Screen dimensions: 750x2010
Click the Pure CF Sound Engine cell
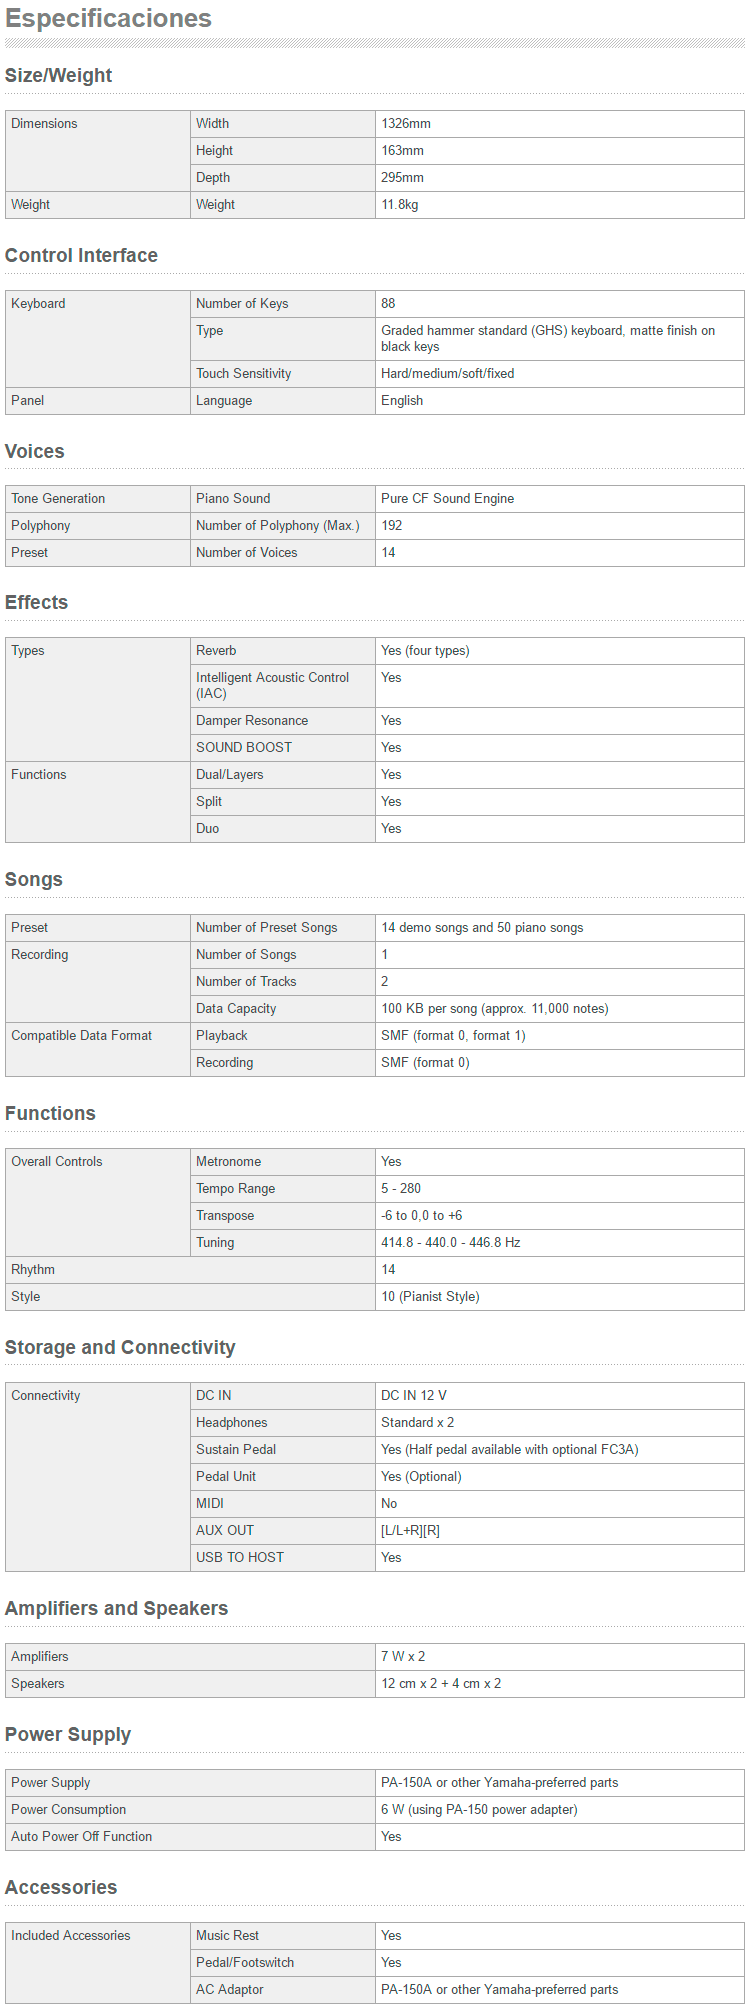coord(560,499)
